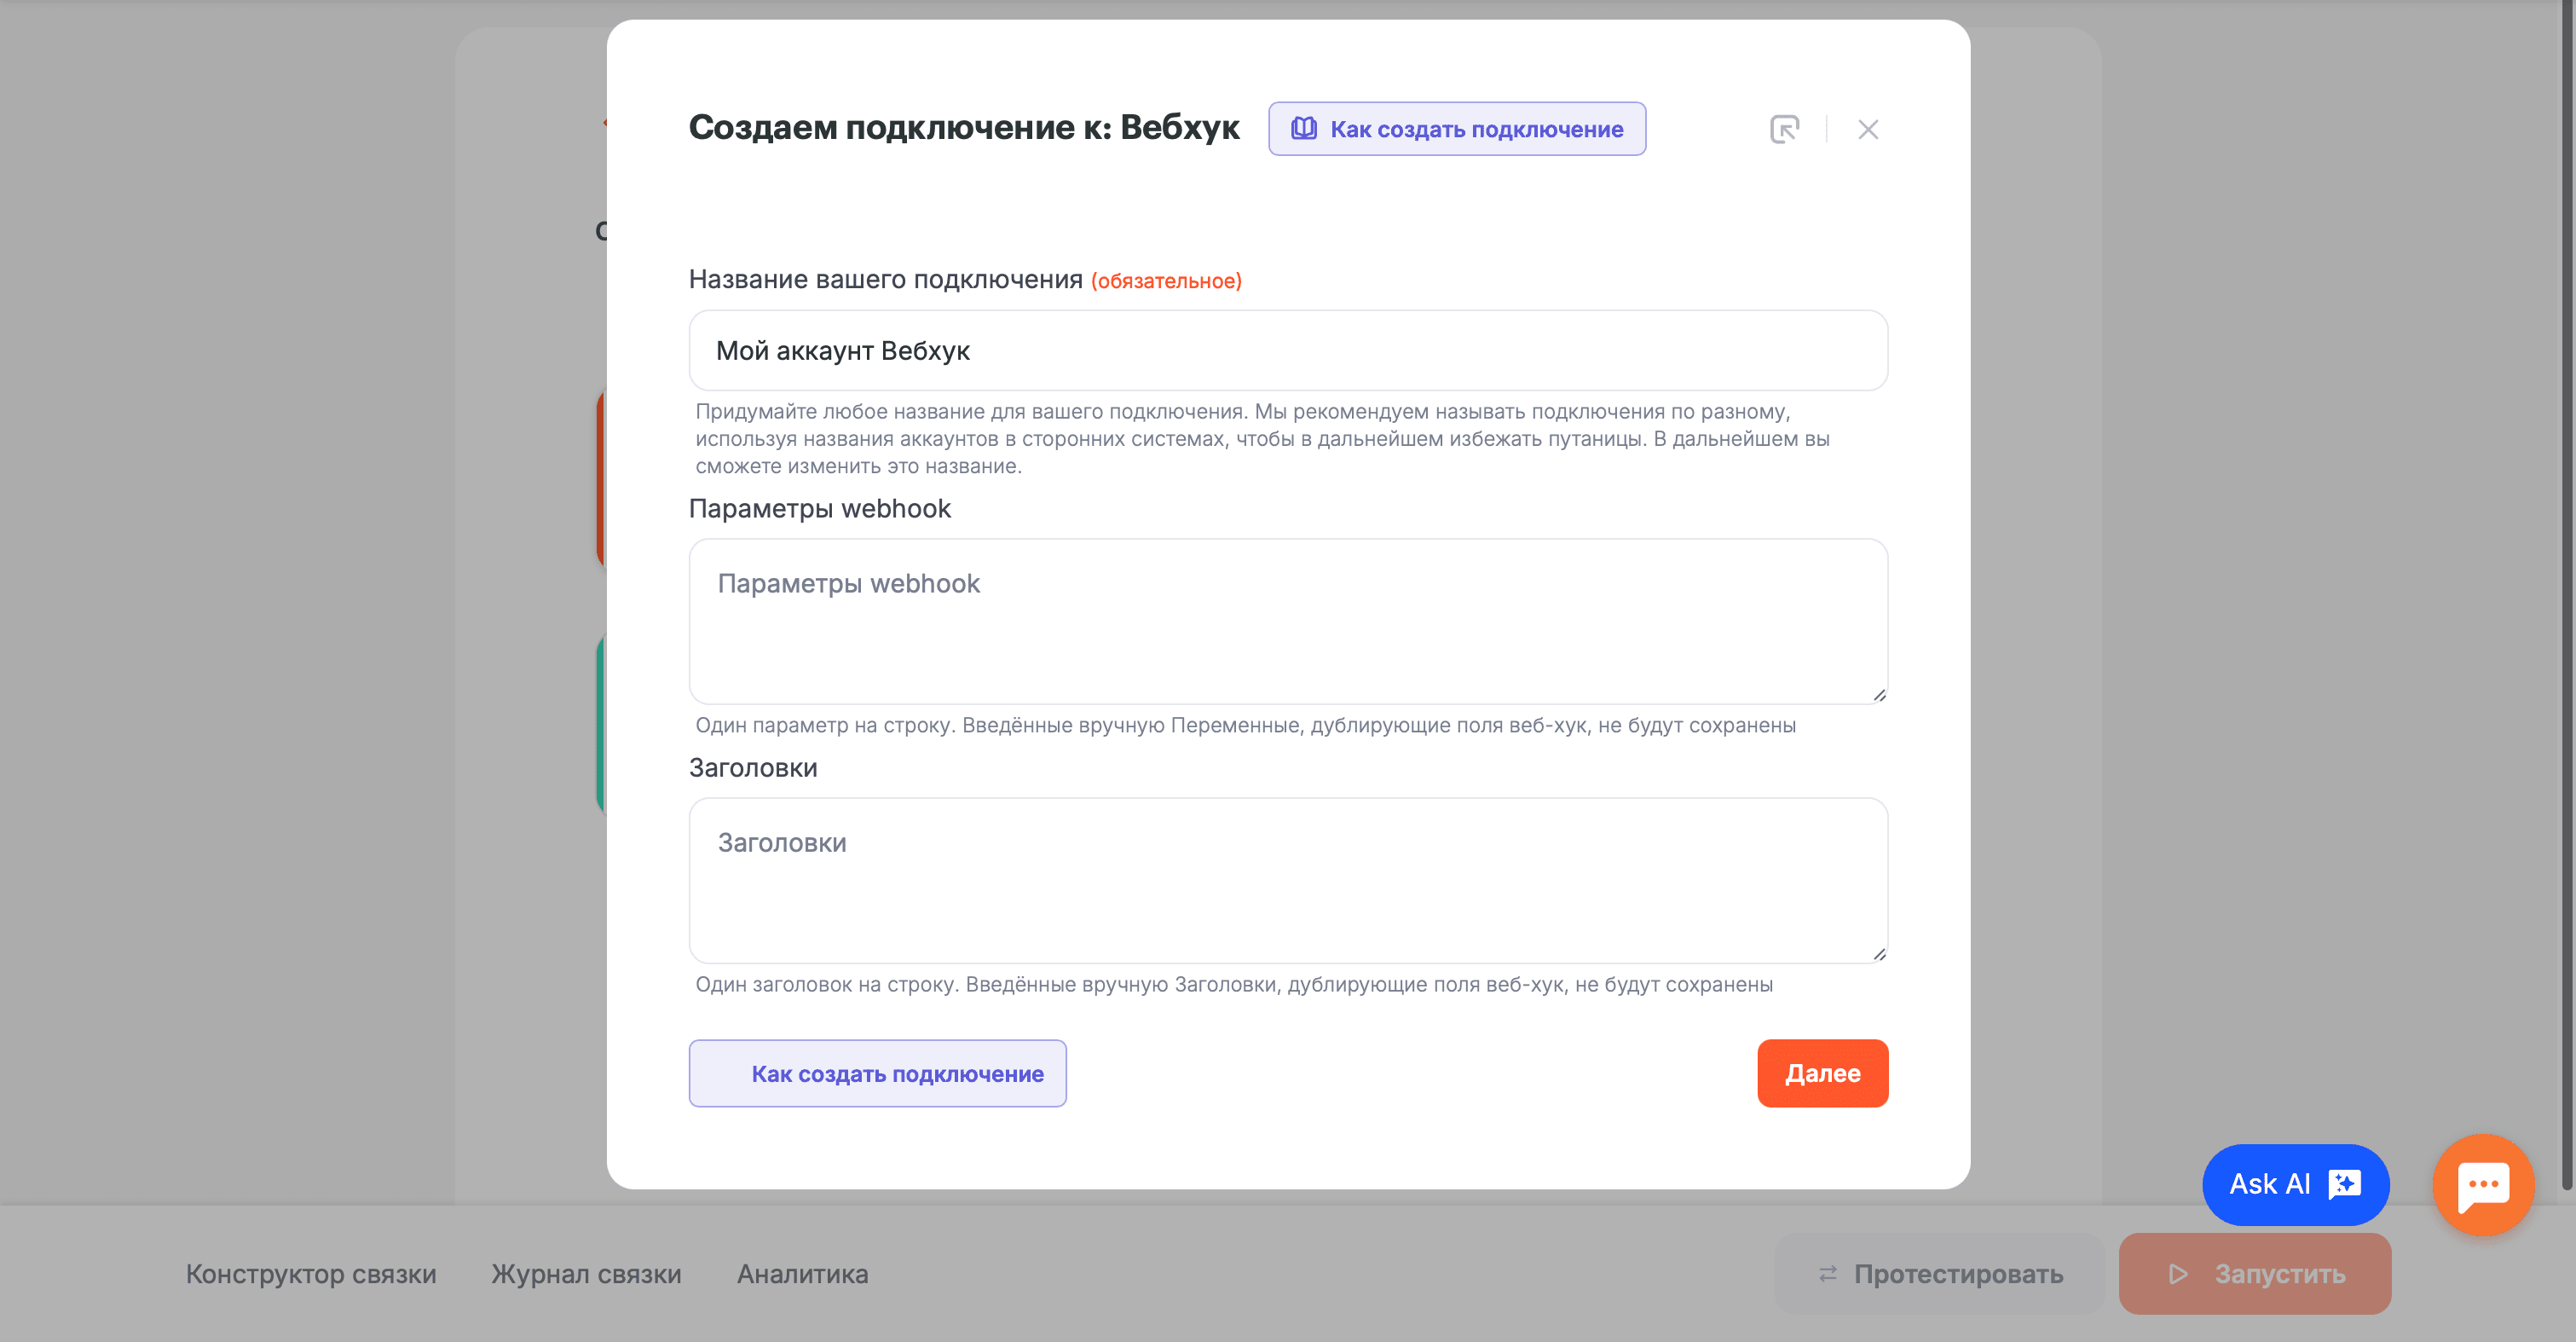Click the Протестировать button
2576x1342 pixels.
[x=1939, y=1273]
